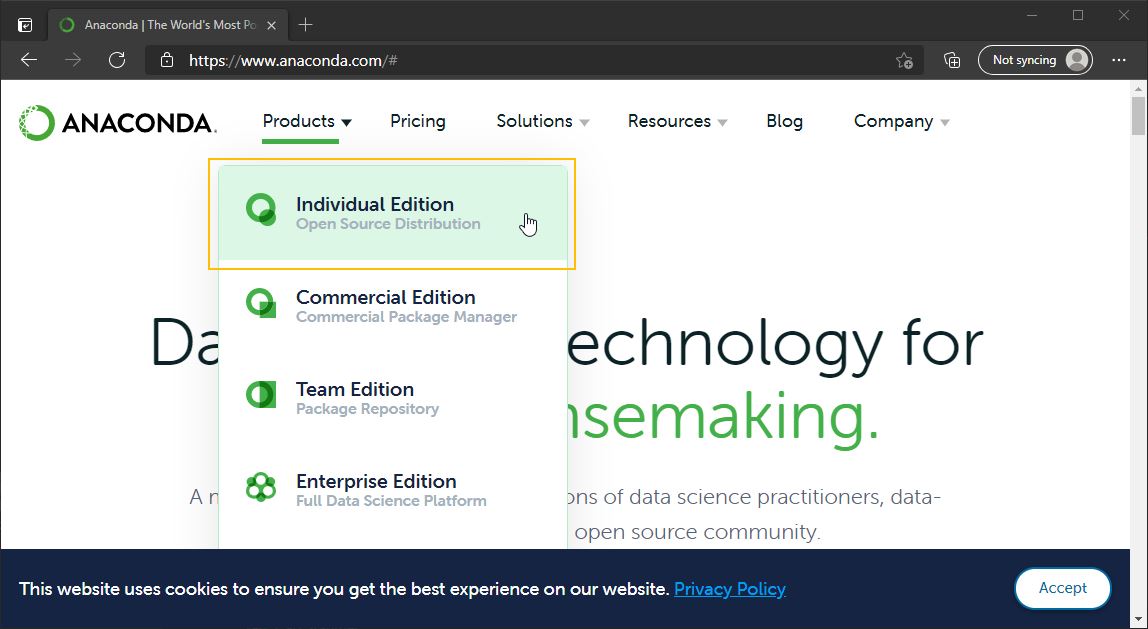The image size is (1148, 629).
Task: Accept the cookies notice
Action: pyautogui.click(x=1062, y=588)
